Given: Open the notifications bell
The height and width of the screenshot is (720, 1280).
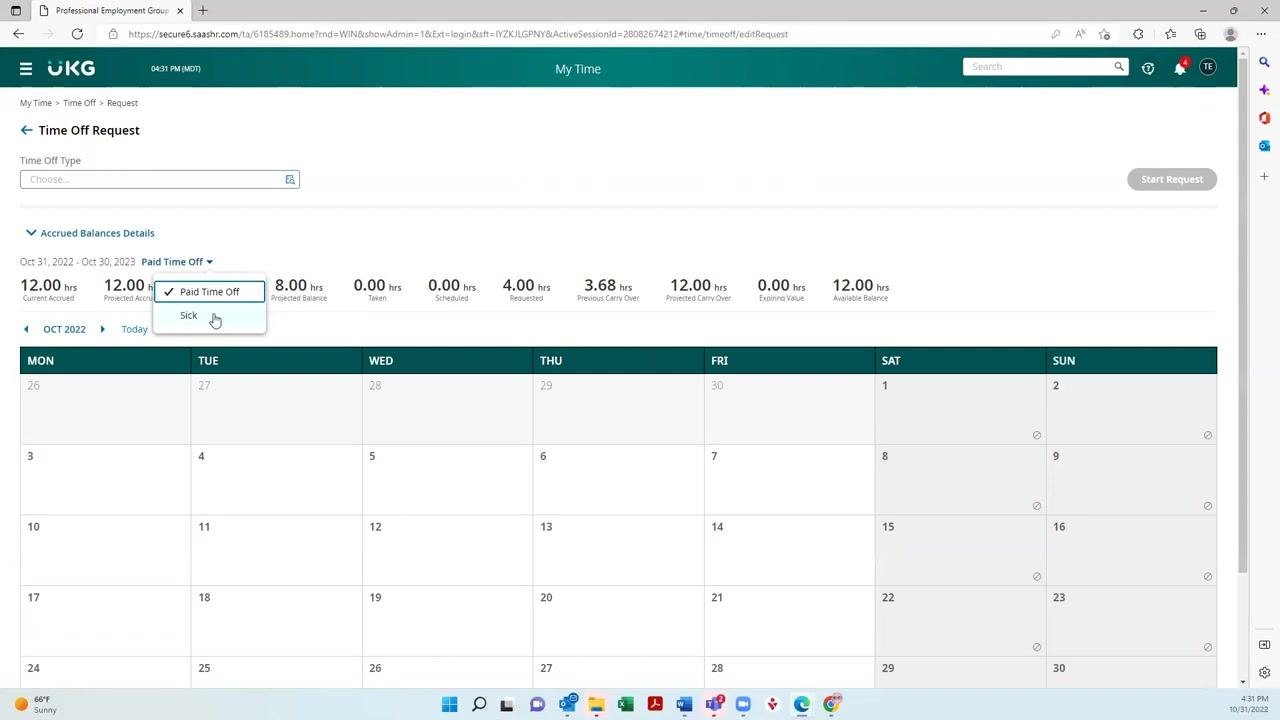Looking at the screenshot, I should [1180, 68].
